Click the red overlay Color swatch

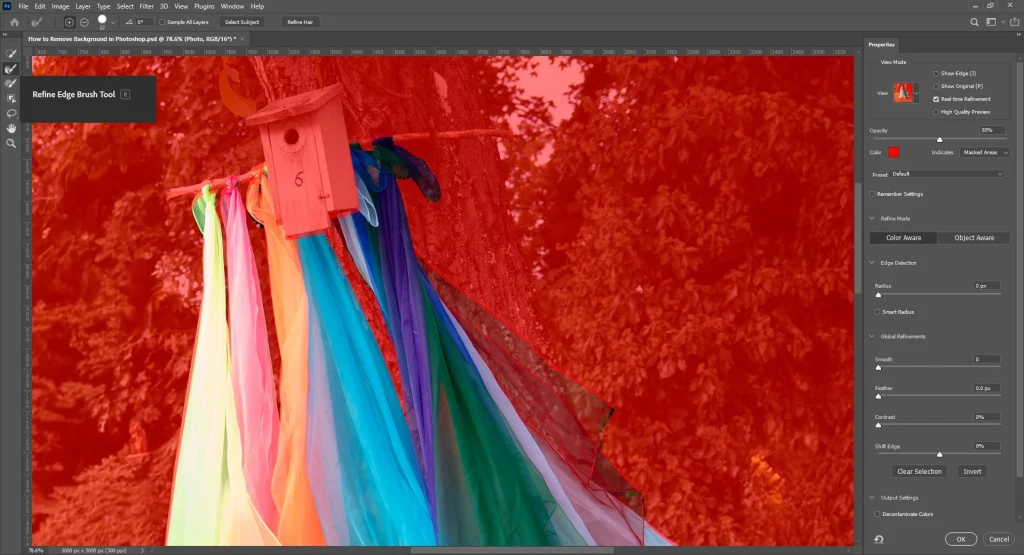click(893, 152)
